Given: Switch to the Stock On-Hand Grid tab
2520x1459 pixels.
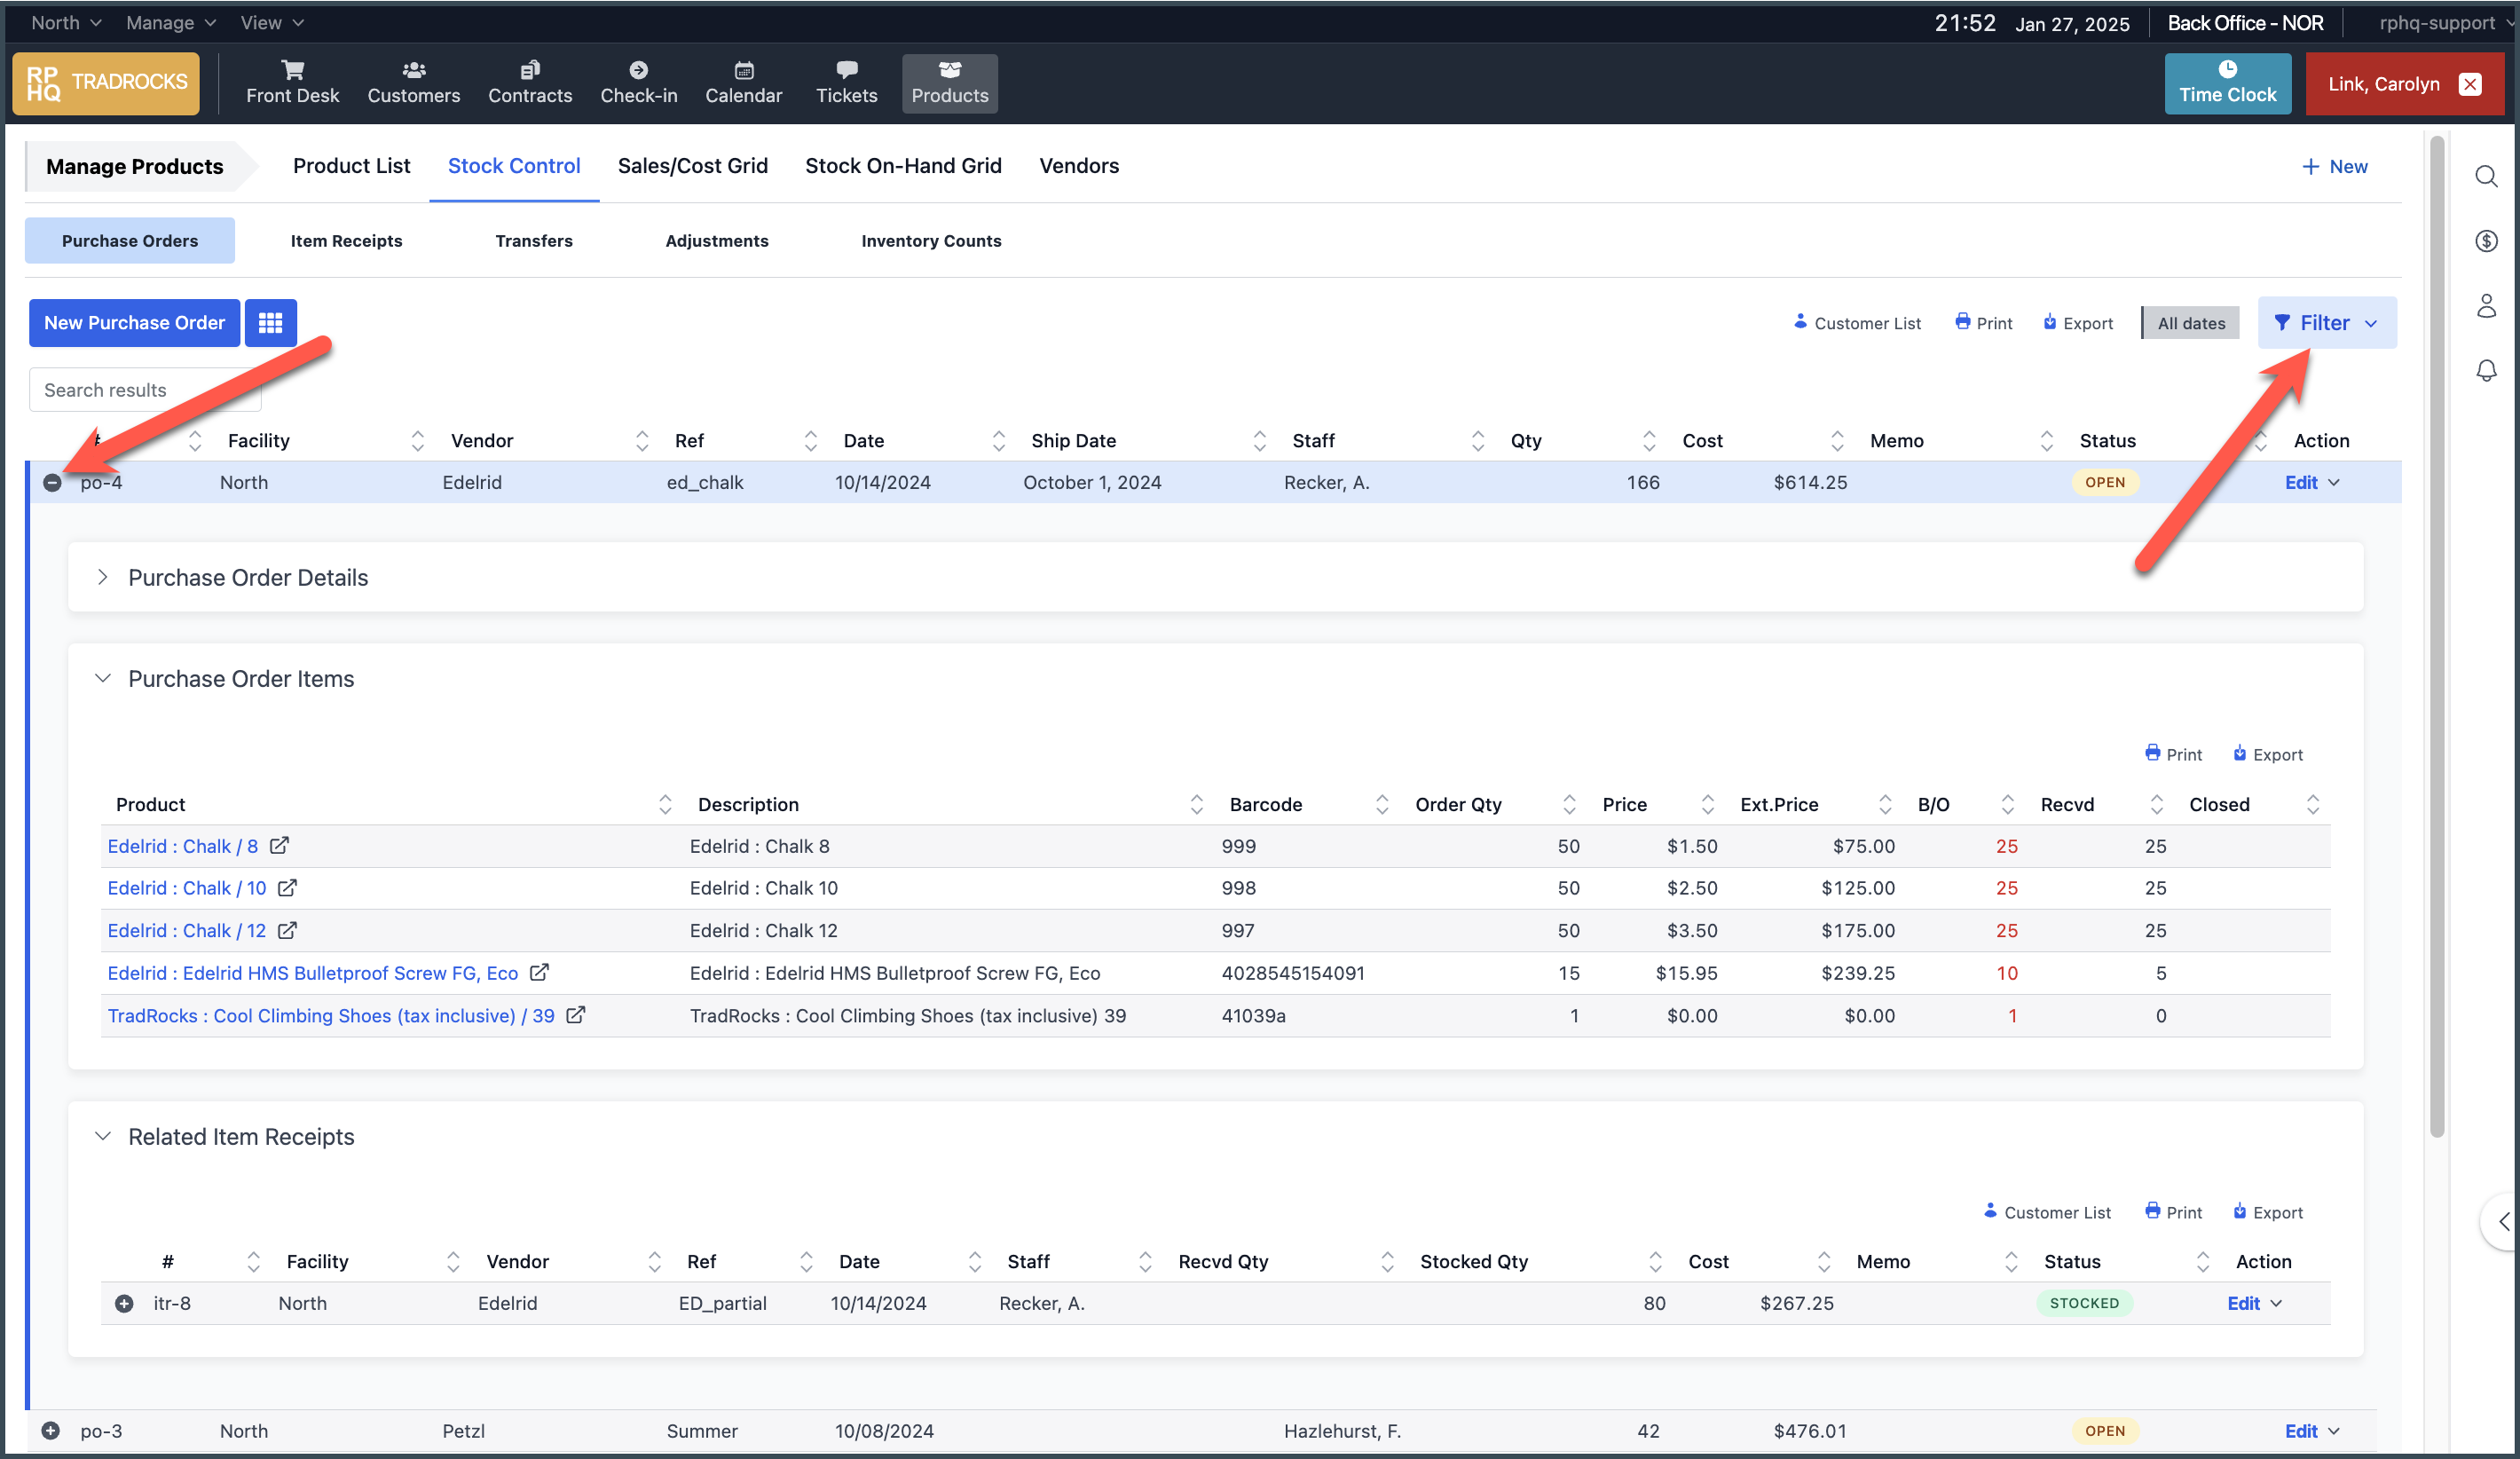Looking at the screenshot, I should click(903, 166).
